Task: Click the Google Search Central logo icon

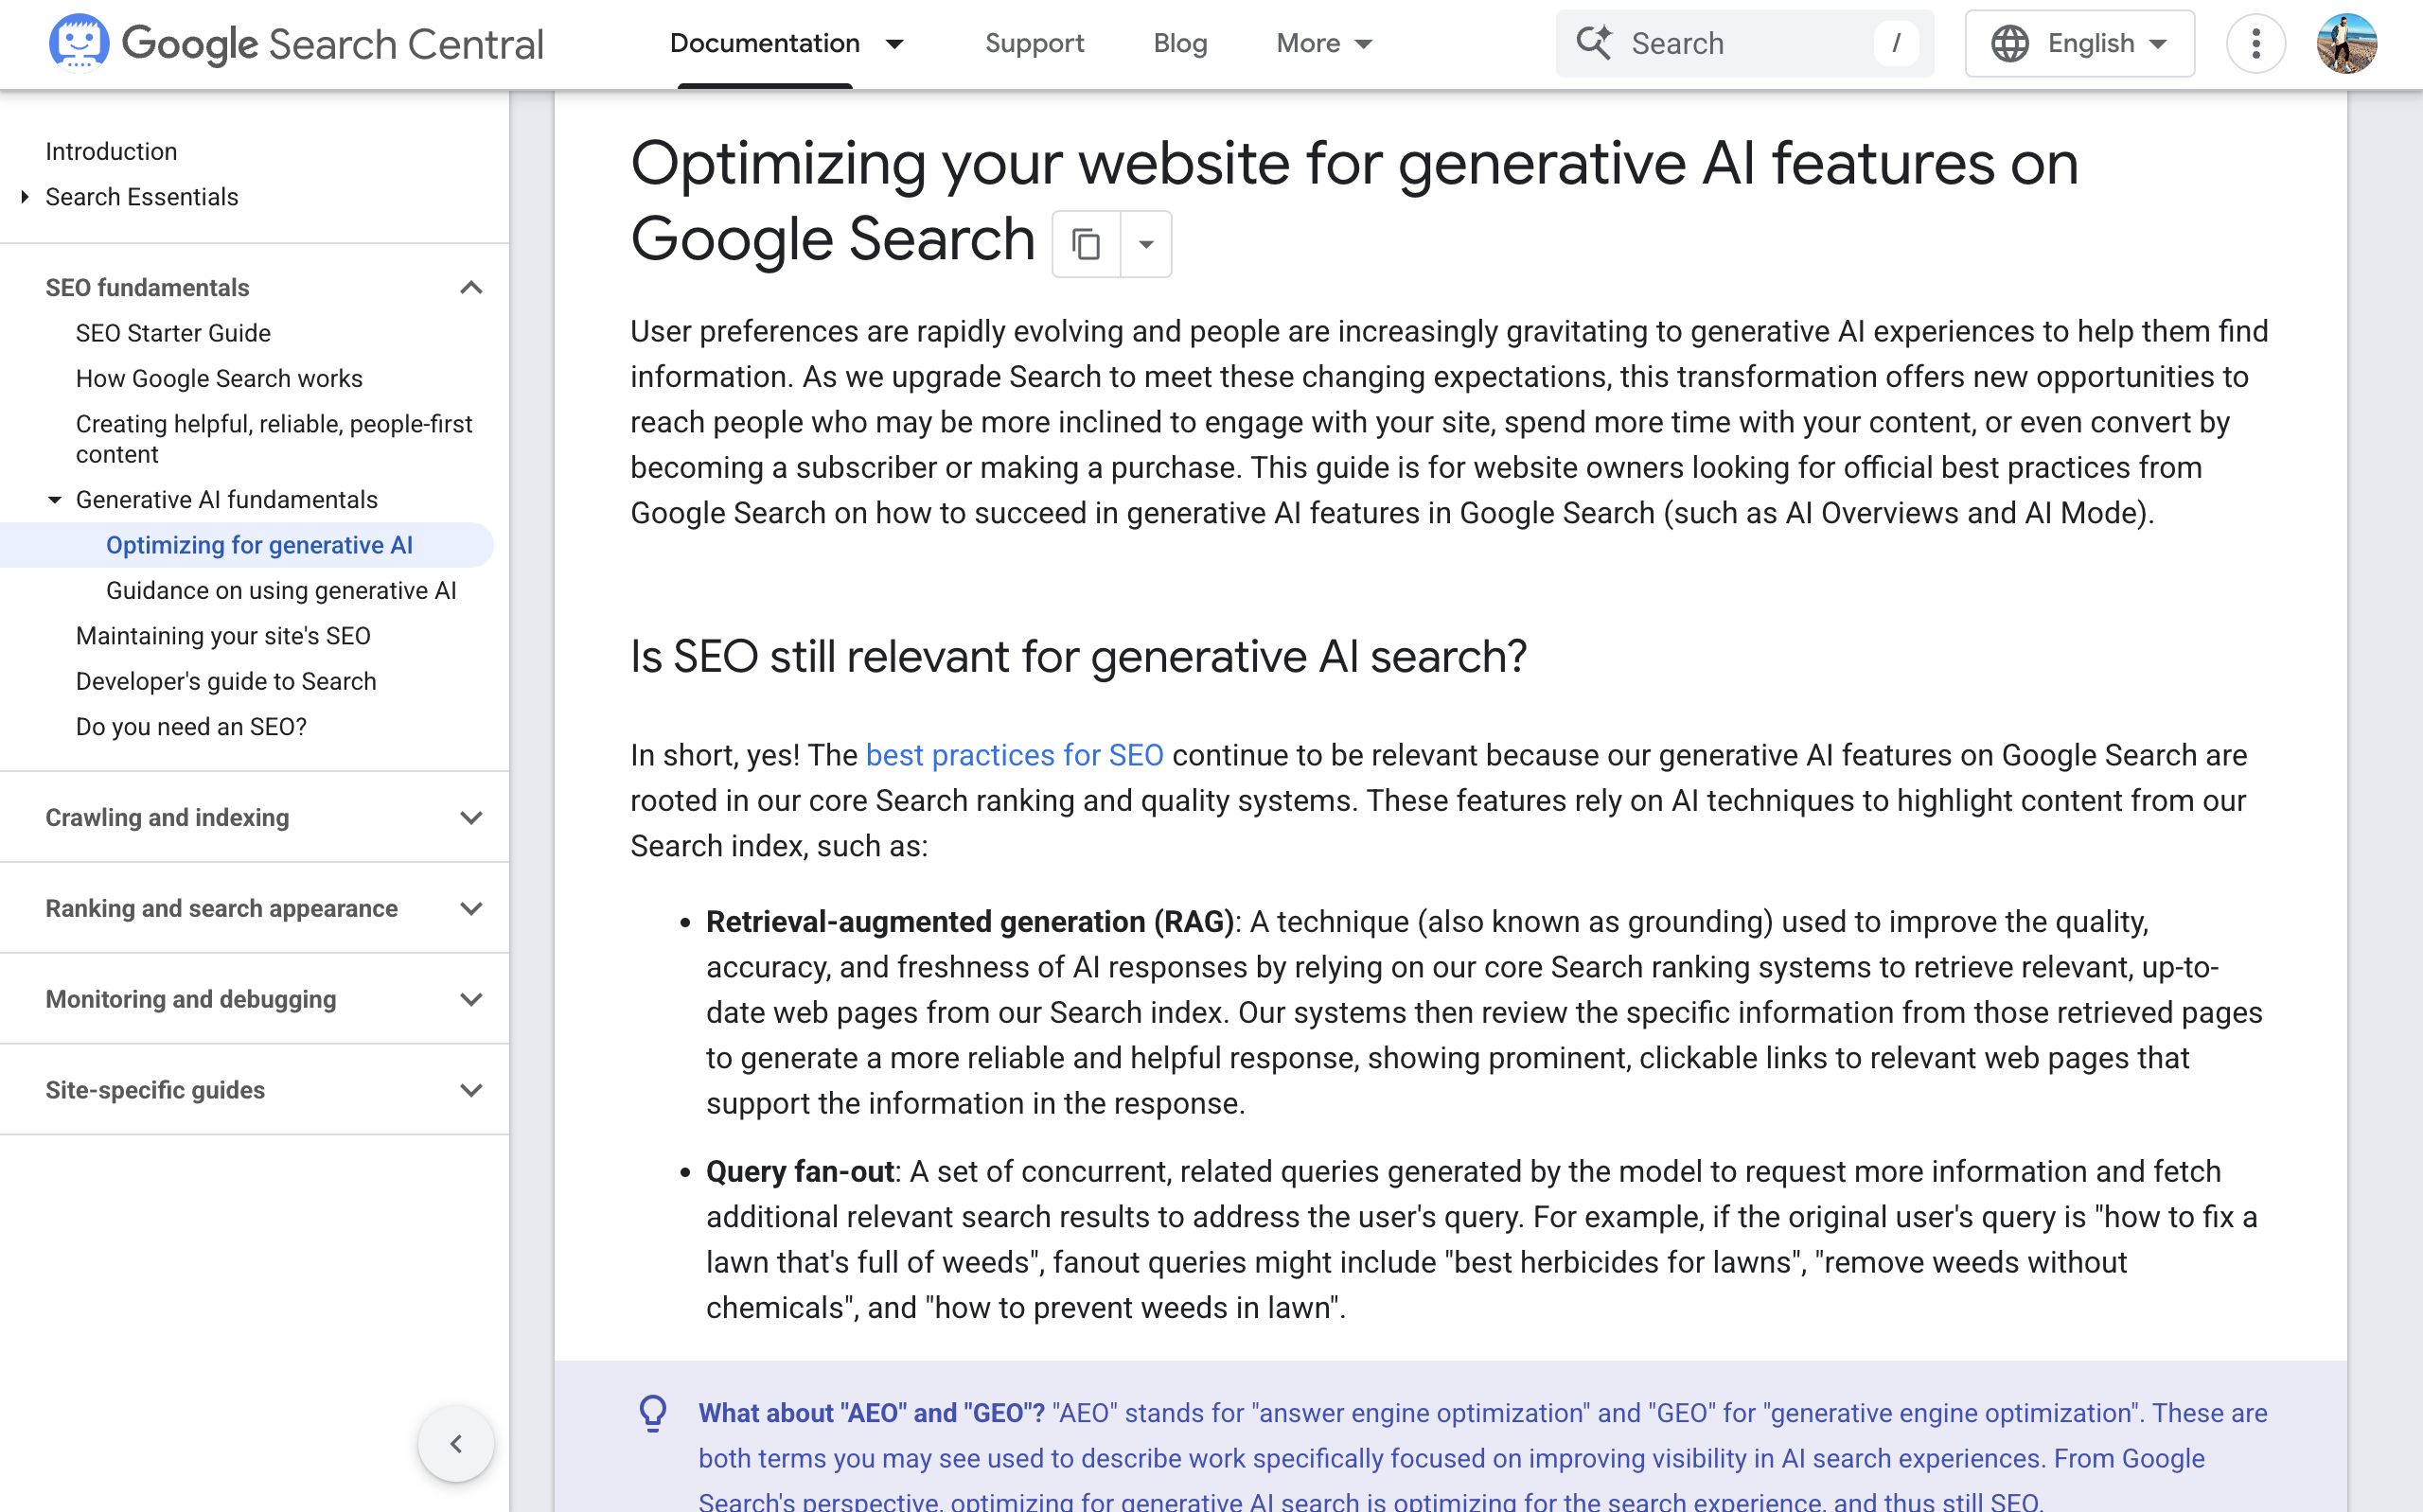Action: pos(79,43)
